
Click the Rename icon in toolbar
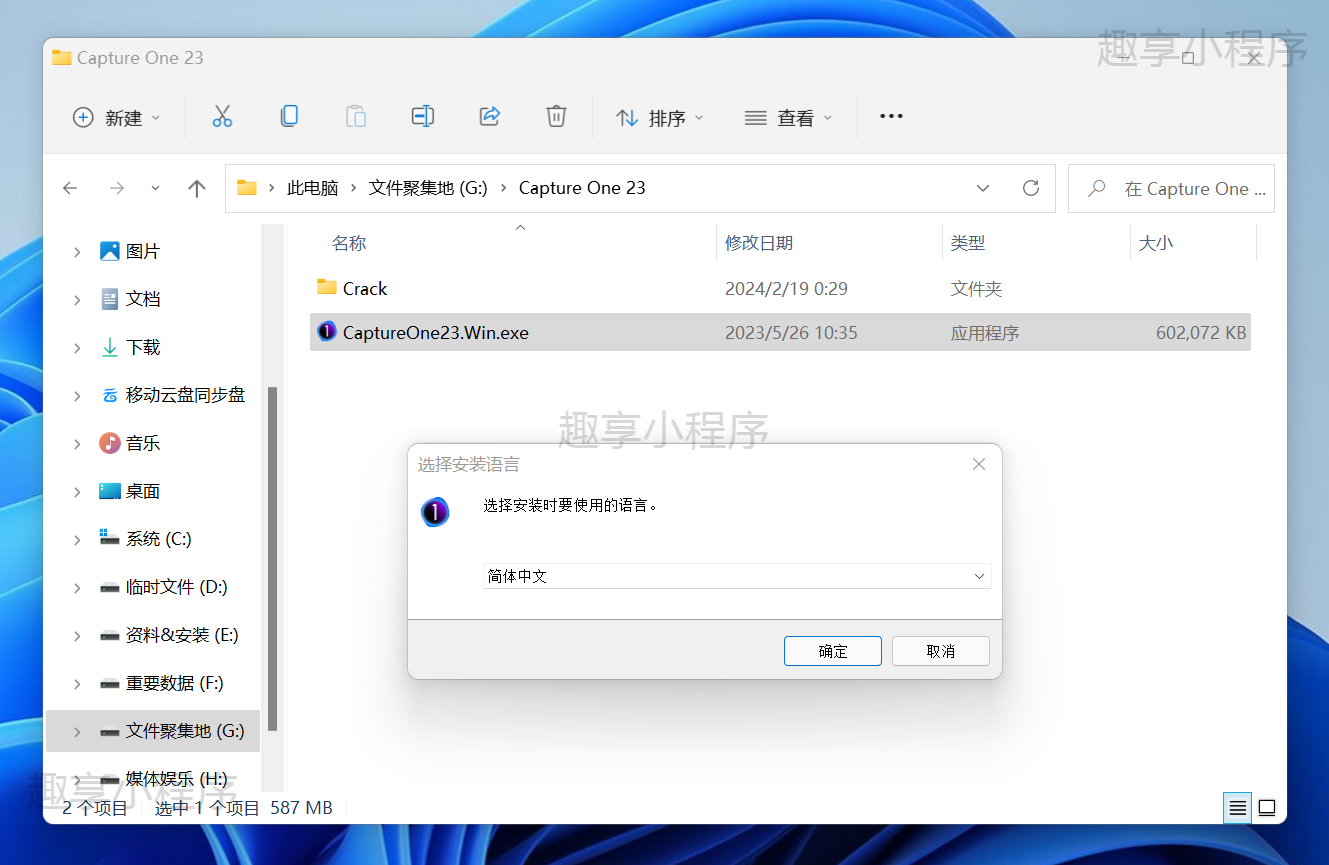pos(423,117)
